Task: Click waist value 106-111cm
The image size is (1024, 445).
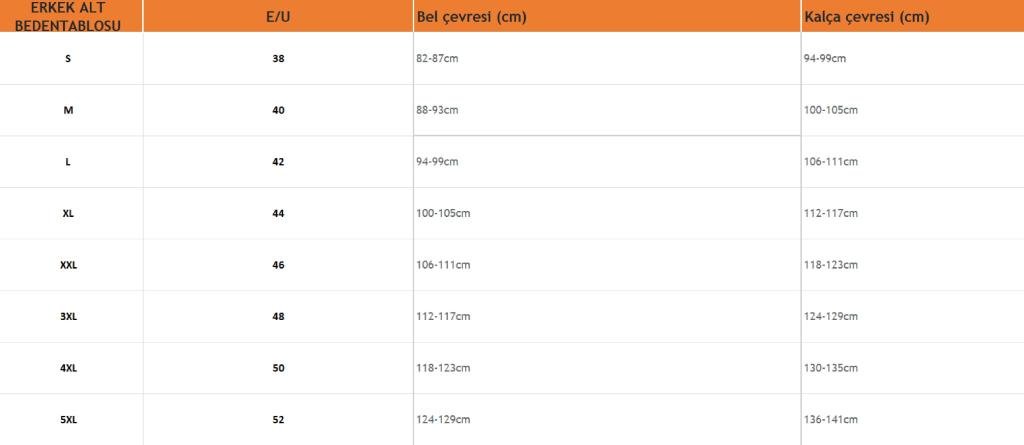Action: [443, 265]
